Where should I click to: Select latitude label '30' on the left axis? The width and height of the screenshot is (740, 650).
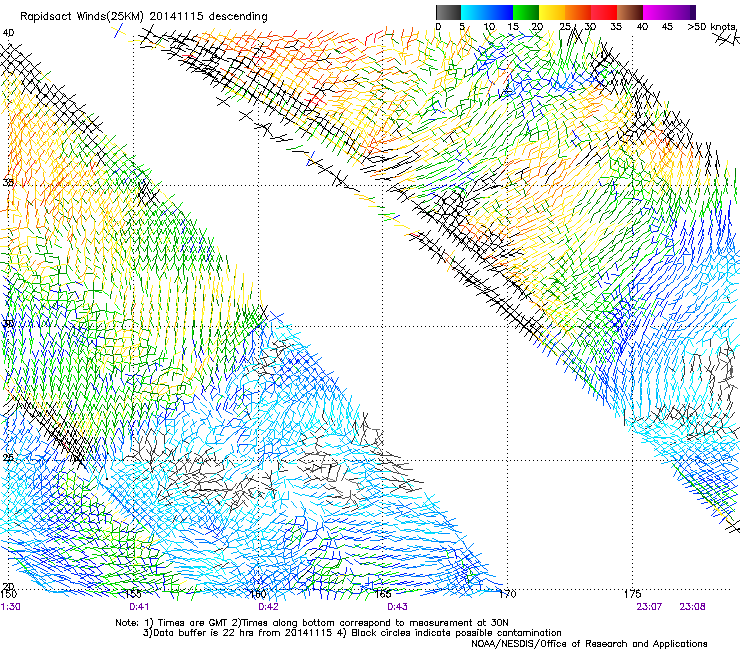8,324
